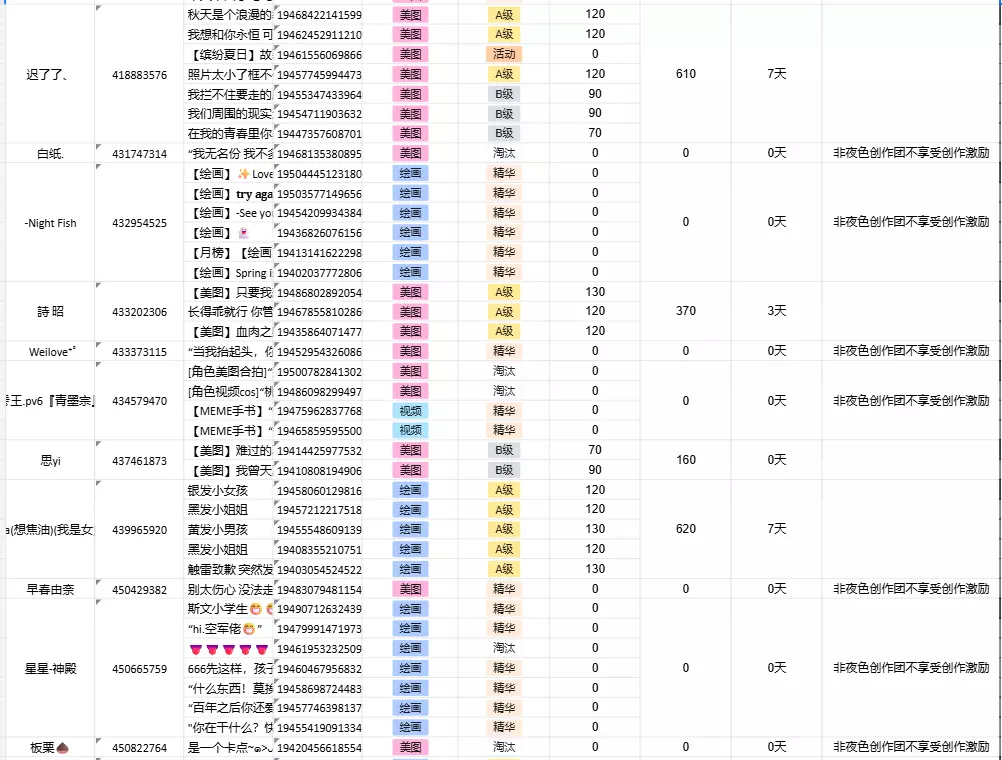
Task: Click ID cell 439965920
Action: pos(139,530)
